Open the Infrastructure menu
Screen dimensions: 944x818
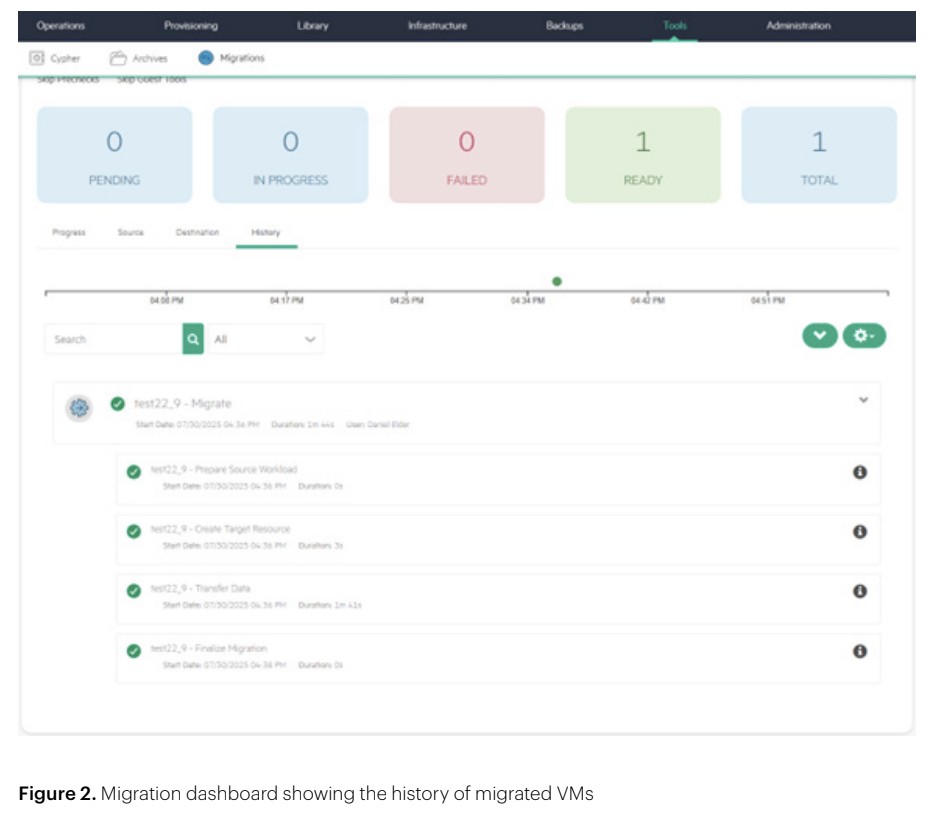click(437, 26)
